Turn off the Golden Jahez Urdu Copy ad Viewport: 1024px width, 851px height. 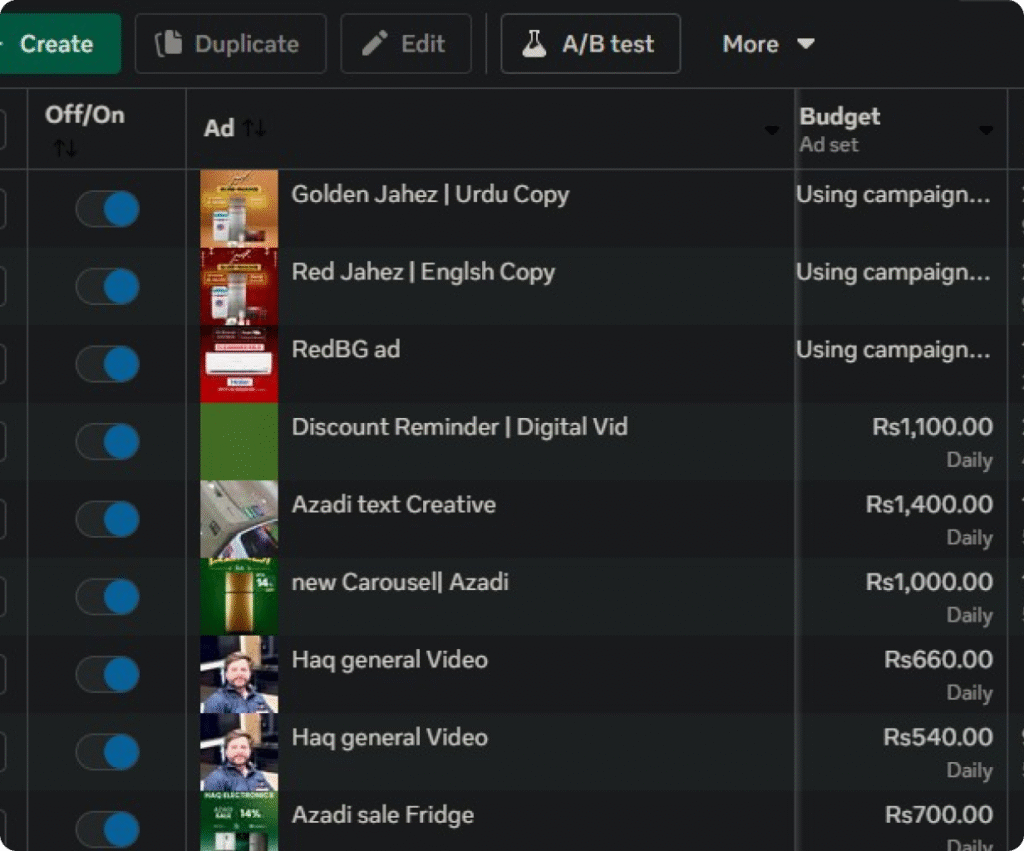108,210
